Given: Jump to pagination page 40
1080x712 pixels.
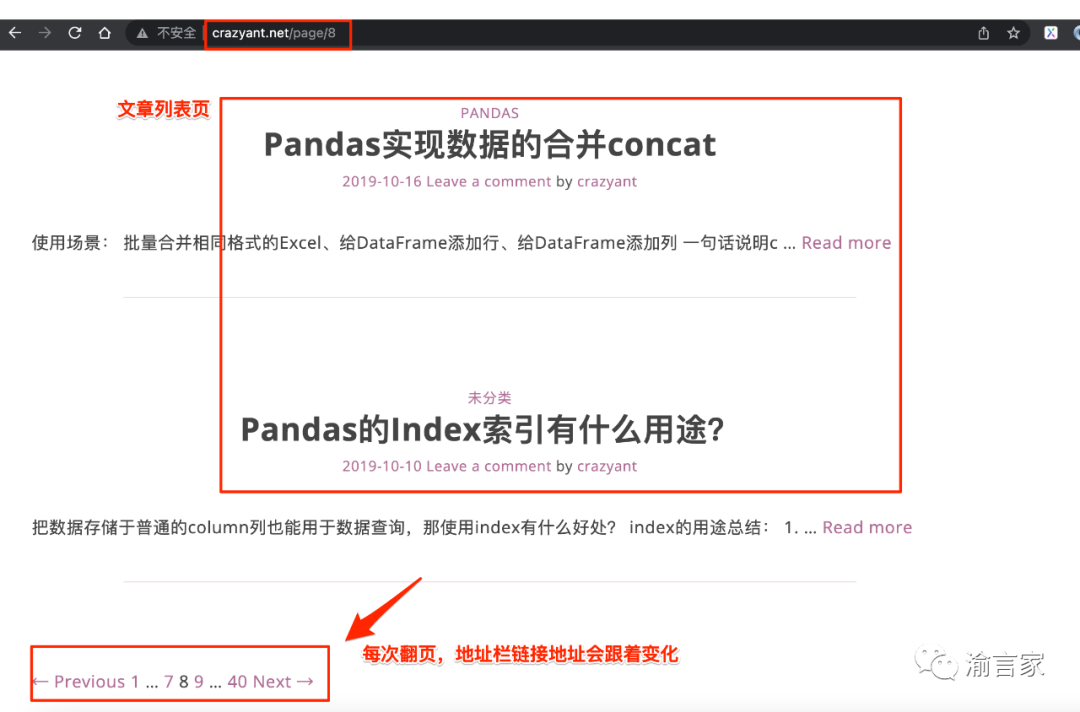Looking at the screenshot, I should coord(237,682).
